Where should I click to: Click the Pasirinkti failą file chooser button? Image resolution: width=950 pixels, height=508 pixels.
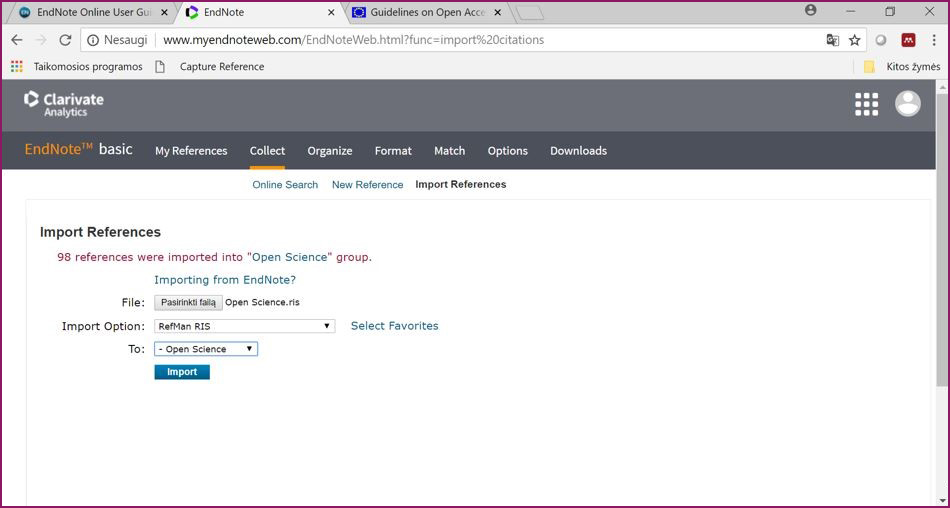(188, 302)
